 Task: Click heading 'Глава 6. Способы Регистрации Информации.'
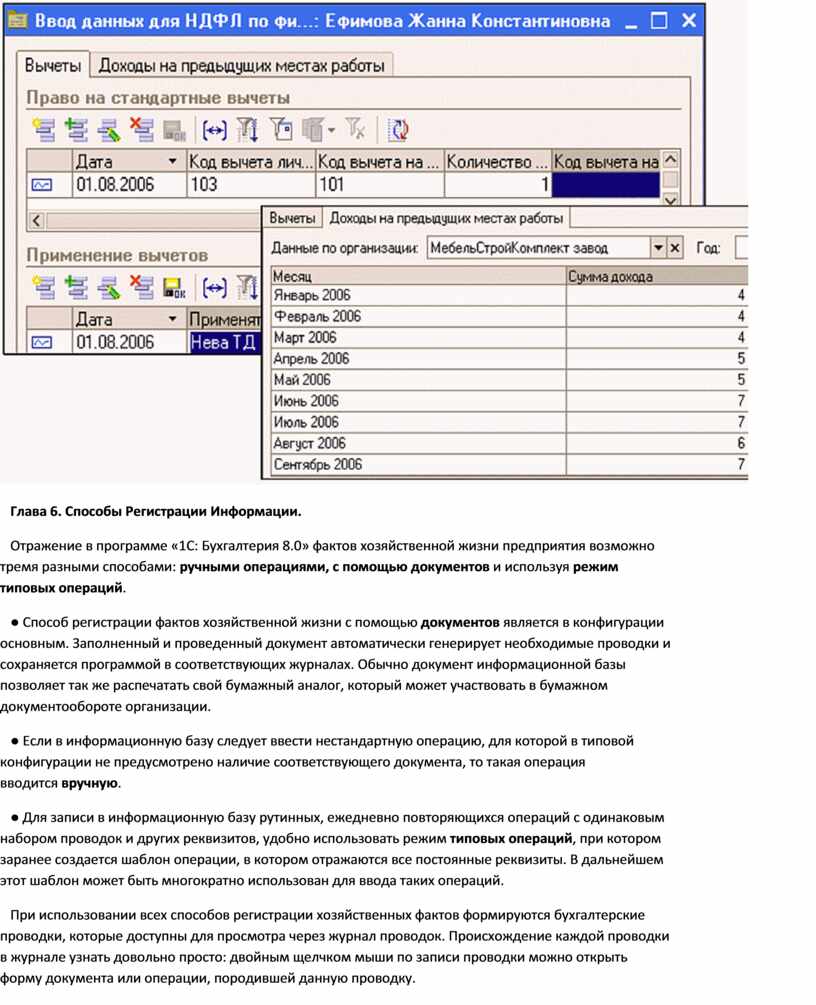coord(156,511)
